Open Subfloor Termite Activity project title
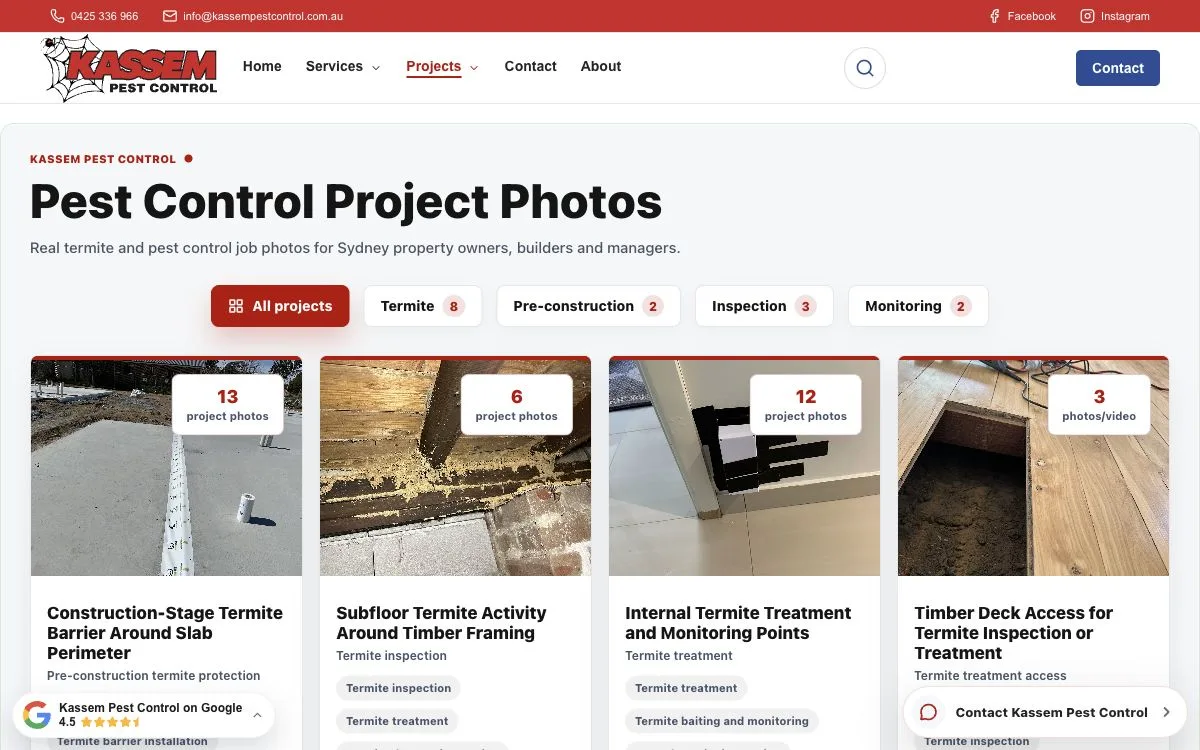This screenshot has width=1200, height=750. 441,623
